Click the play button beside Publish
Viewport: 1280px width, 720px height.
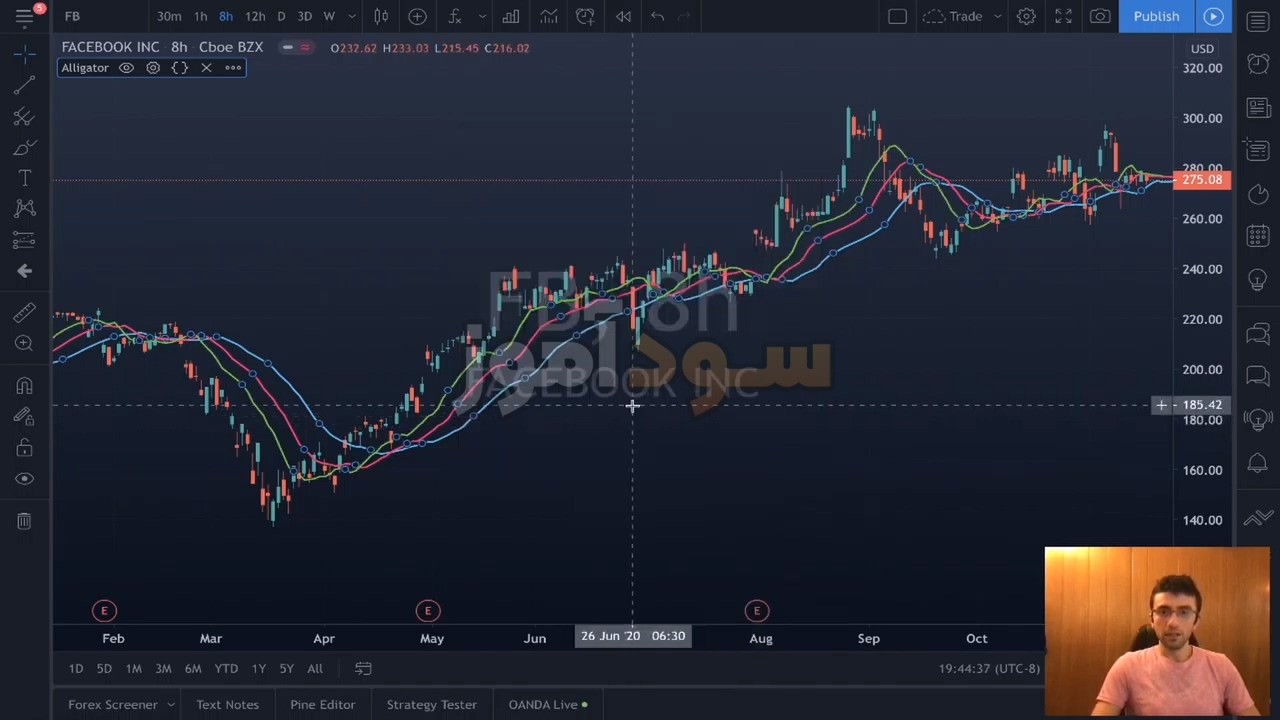[1213, 16]
